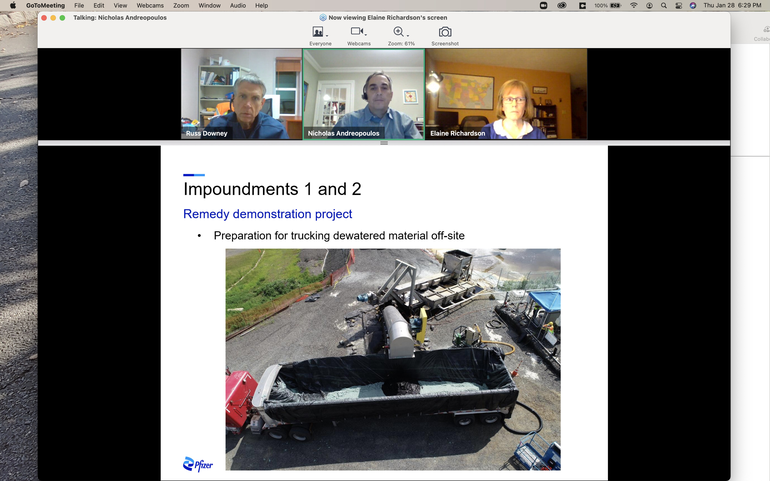The height and width of the screenshot is (481, 770).
Task: Open Control Center in the menu bar
Action: click(x=677, y=5)
